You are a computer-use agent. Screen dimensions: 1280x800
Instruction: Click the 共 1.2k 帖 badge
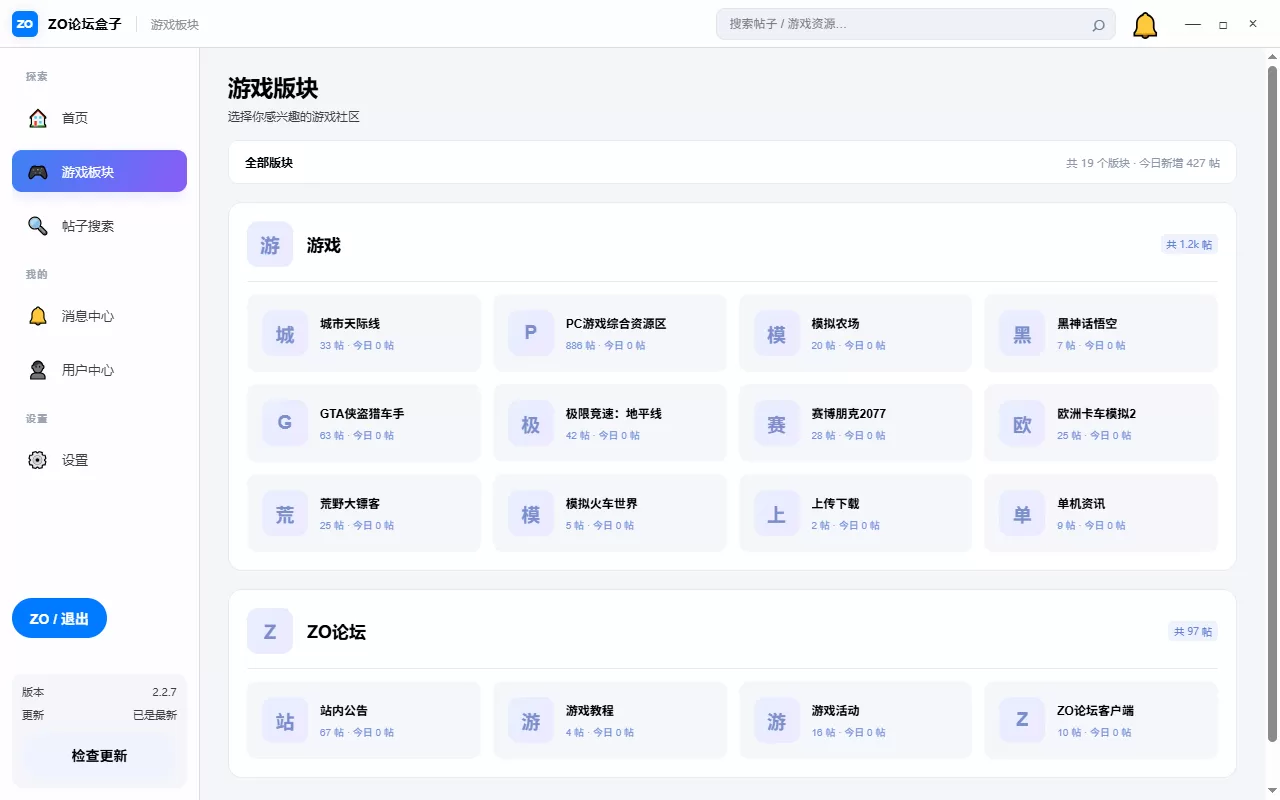tap(1189, 244)
